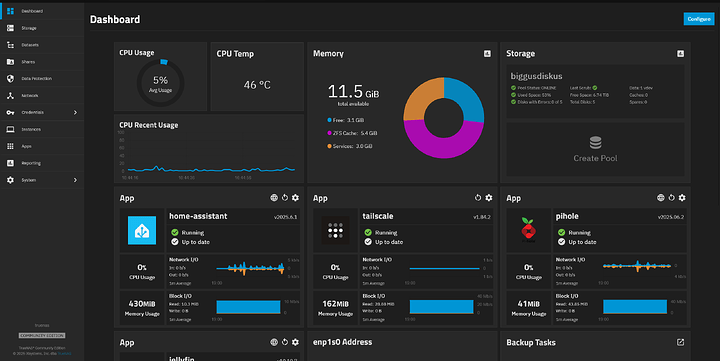Open pihole web portal globe icon
The image size is (720, 361).
click(x=661, y=197)
